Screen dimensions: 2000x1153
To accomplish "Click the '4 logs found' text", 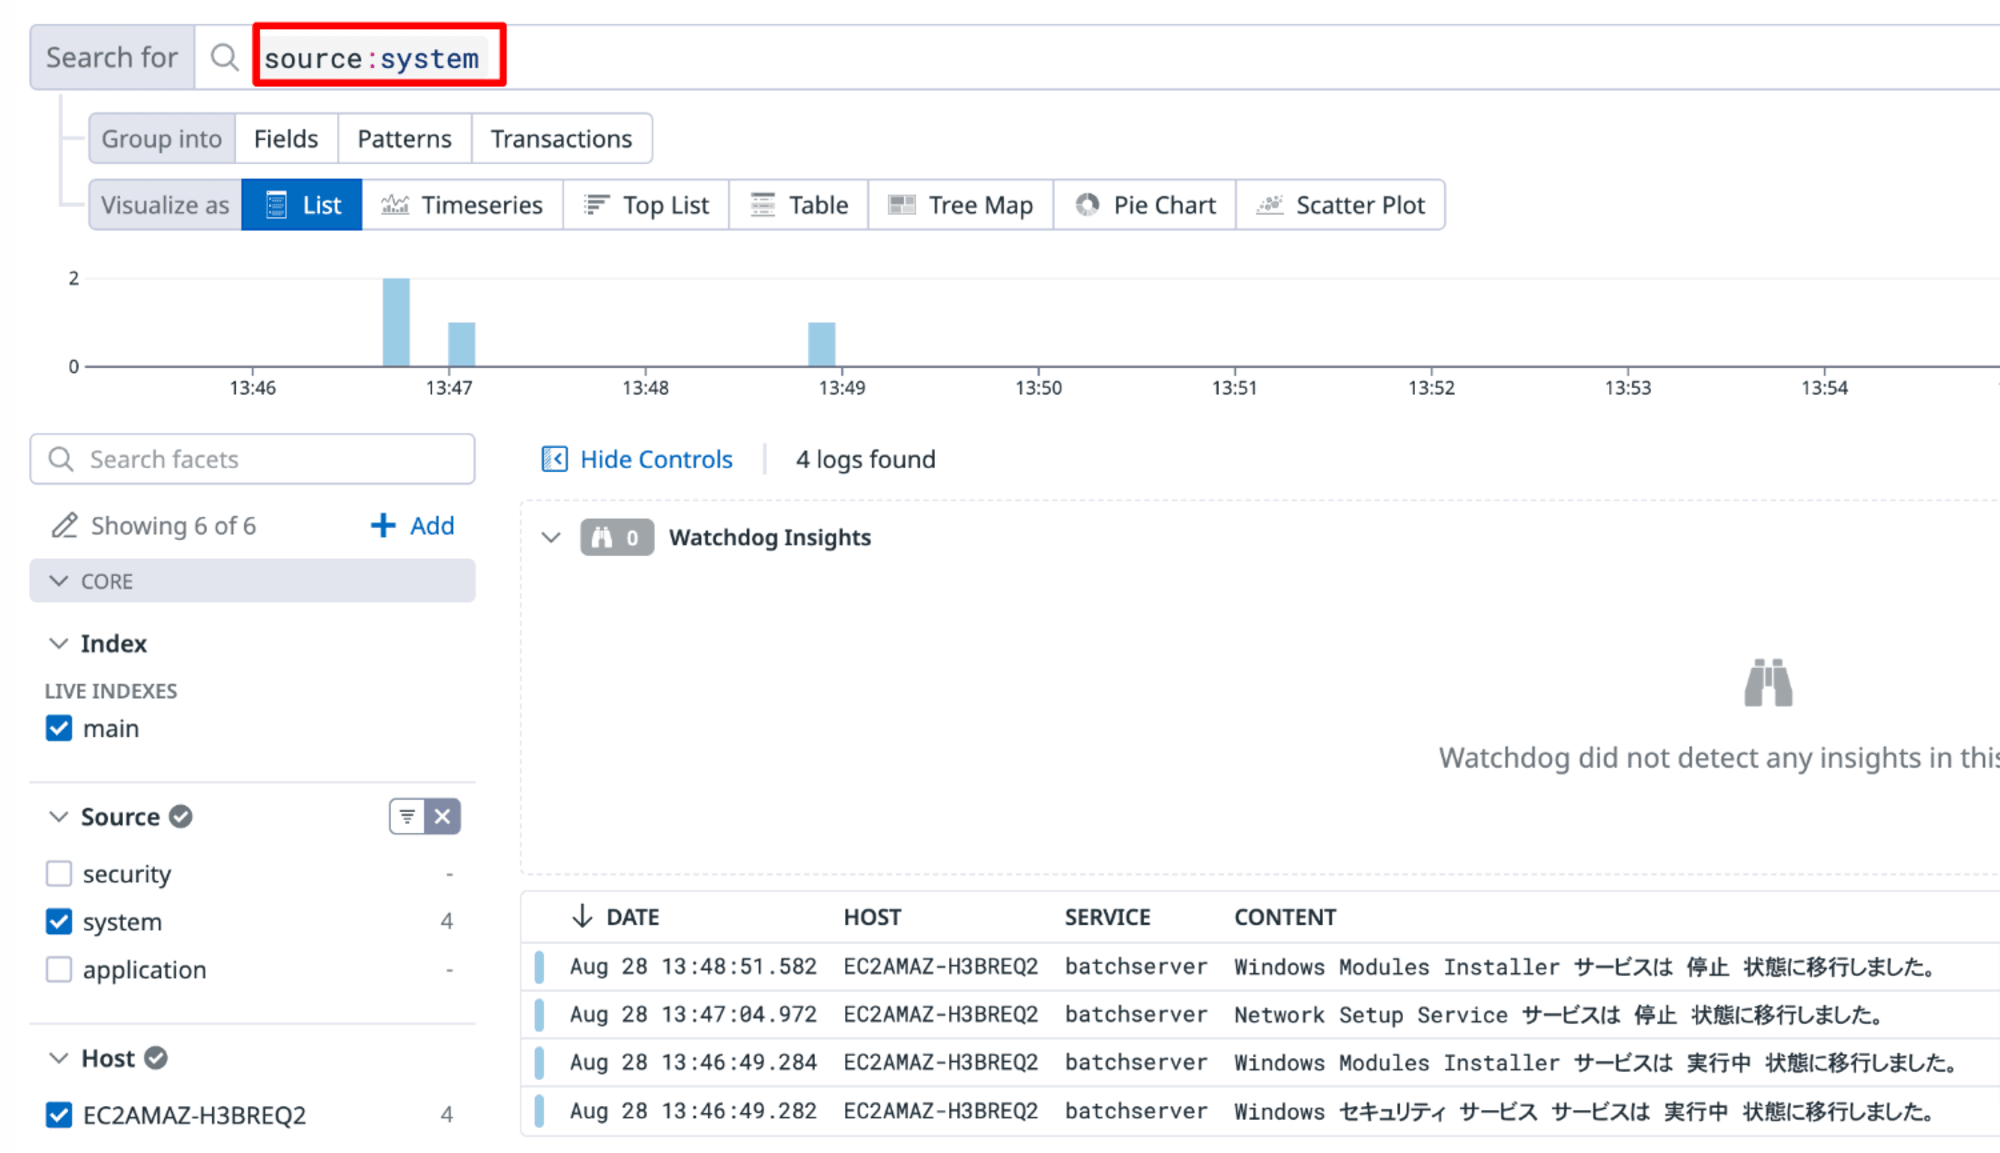I will (x=865, y=459).
